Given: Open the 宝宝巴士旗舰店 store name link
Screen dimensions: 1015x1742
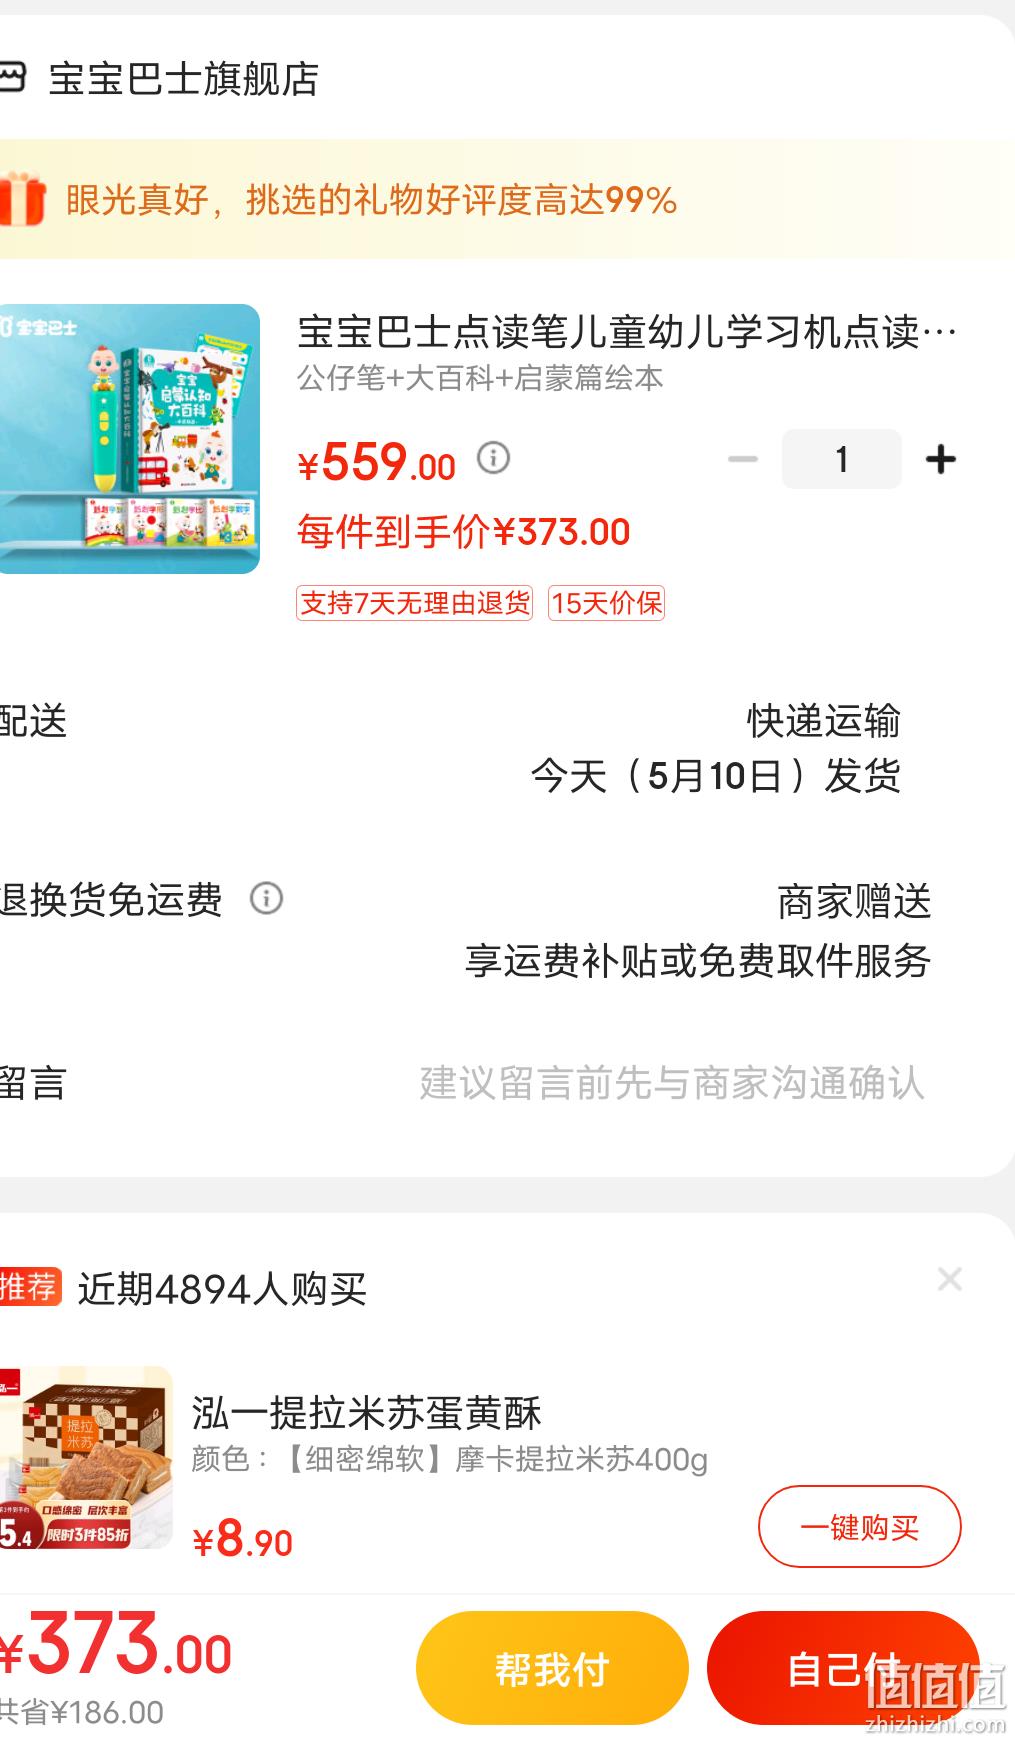Looking at the screenshot, I should [184, 79].
